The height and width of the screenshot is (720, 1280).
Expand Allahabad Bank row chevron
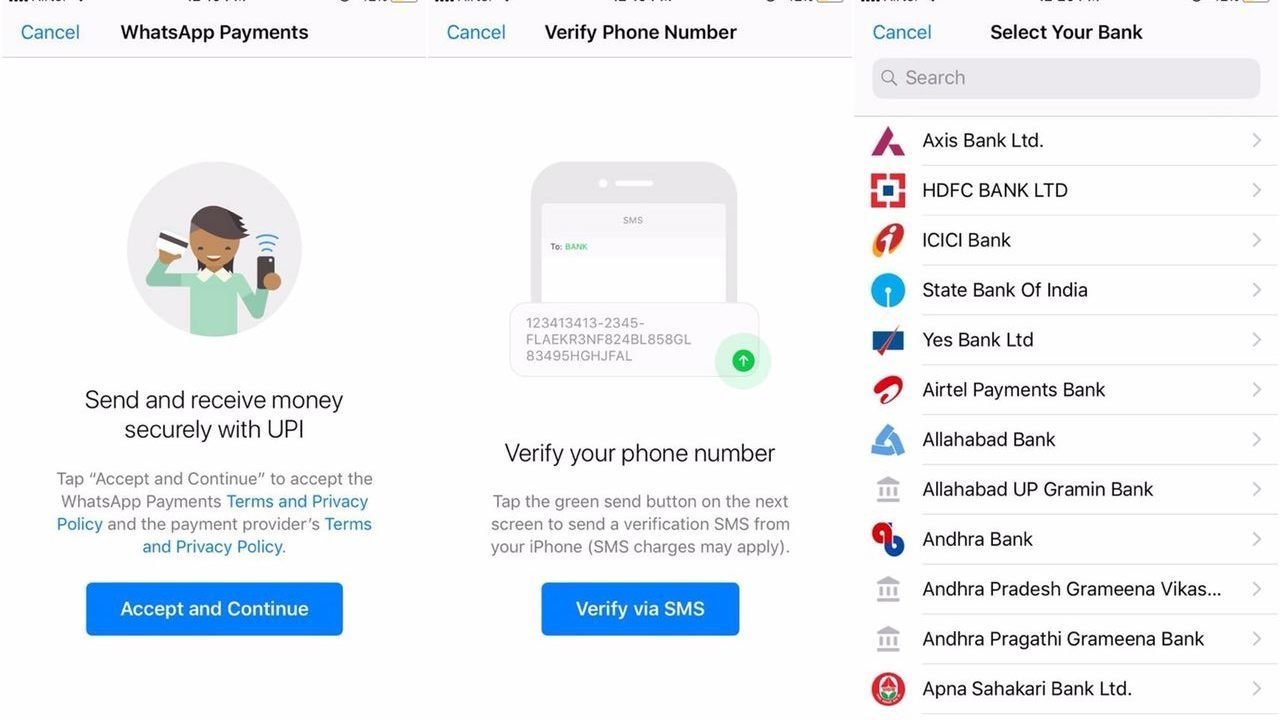pos(1257,439)
